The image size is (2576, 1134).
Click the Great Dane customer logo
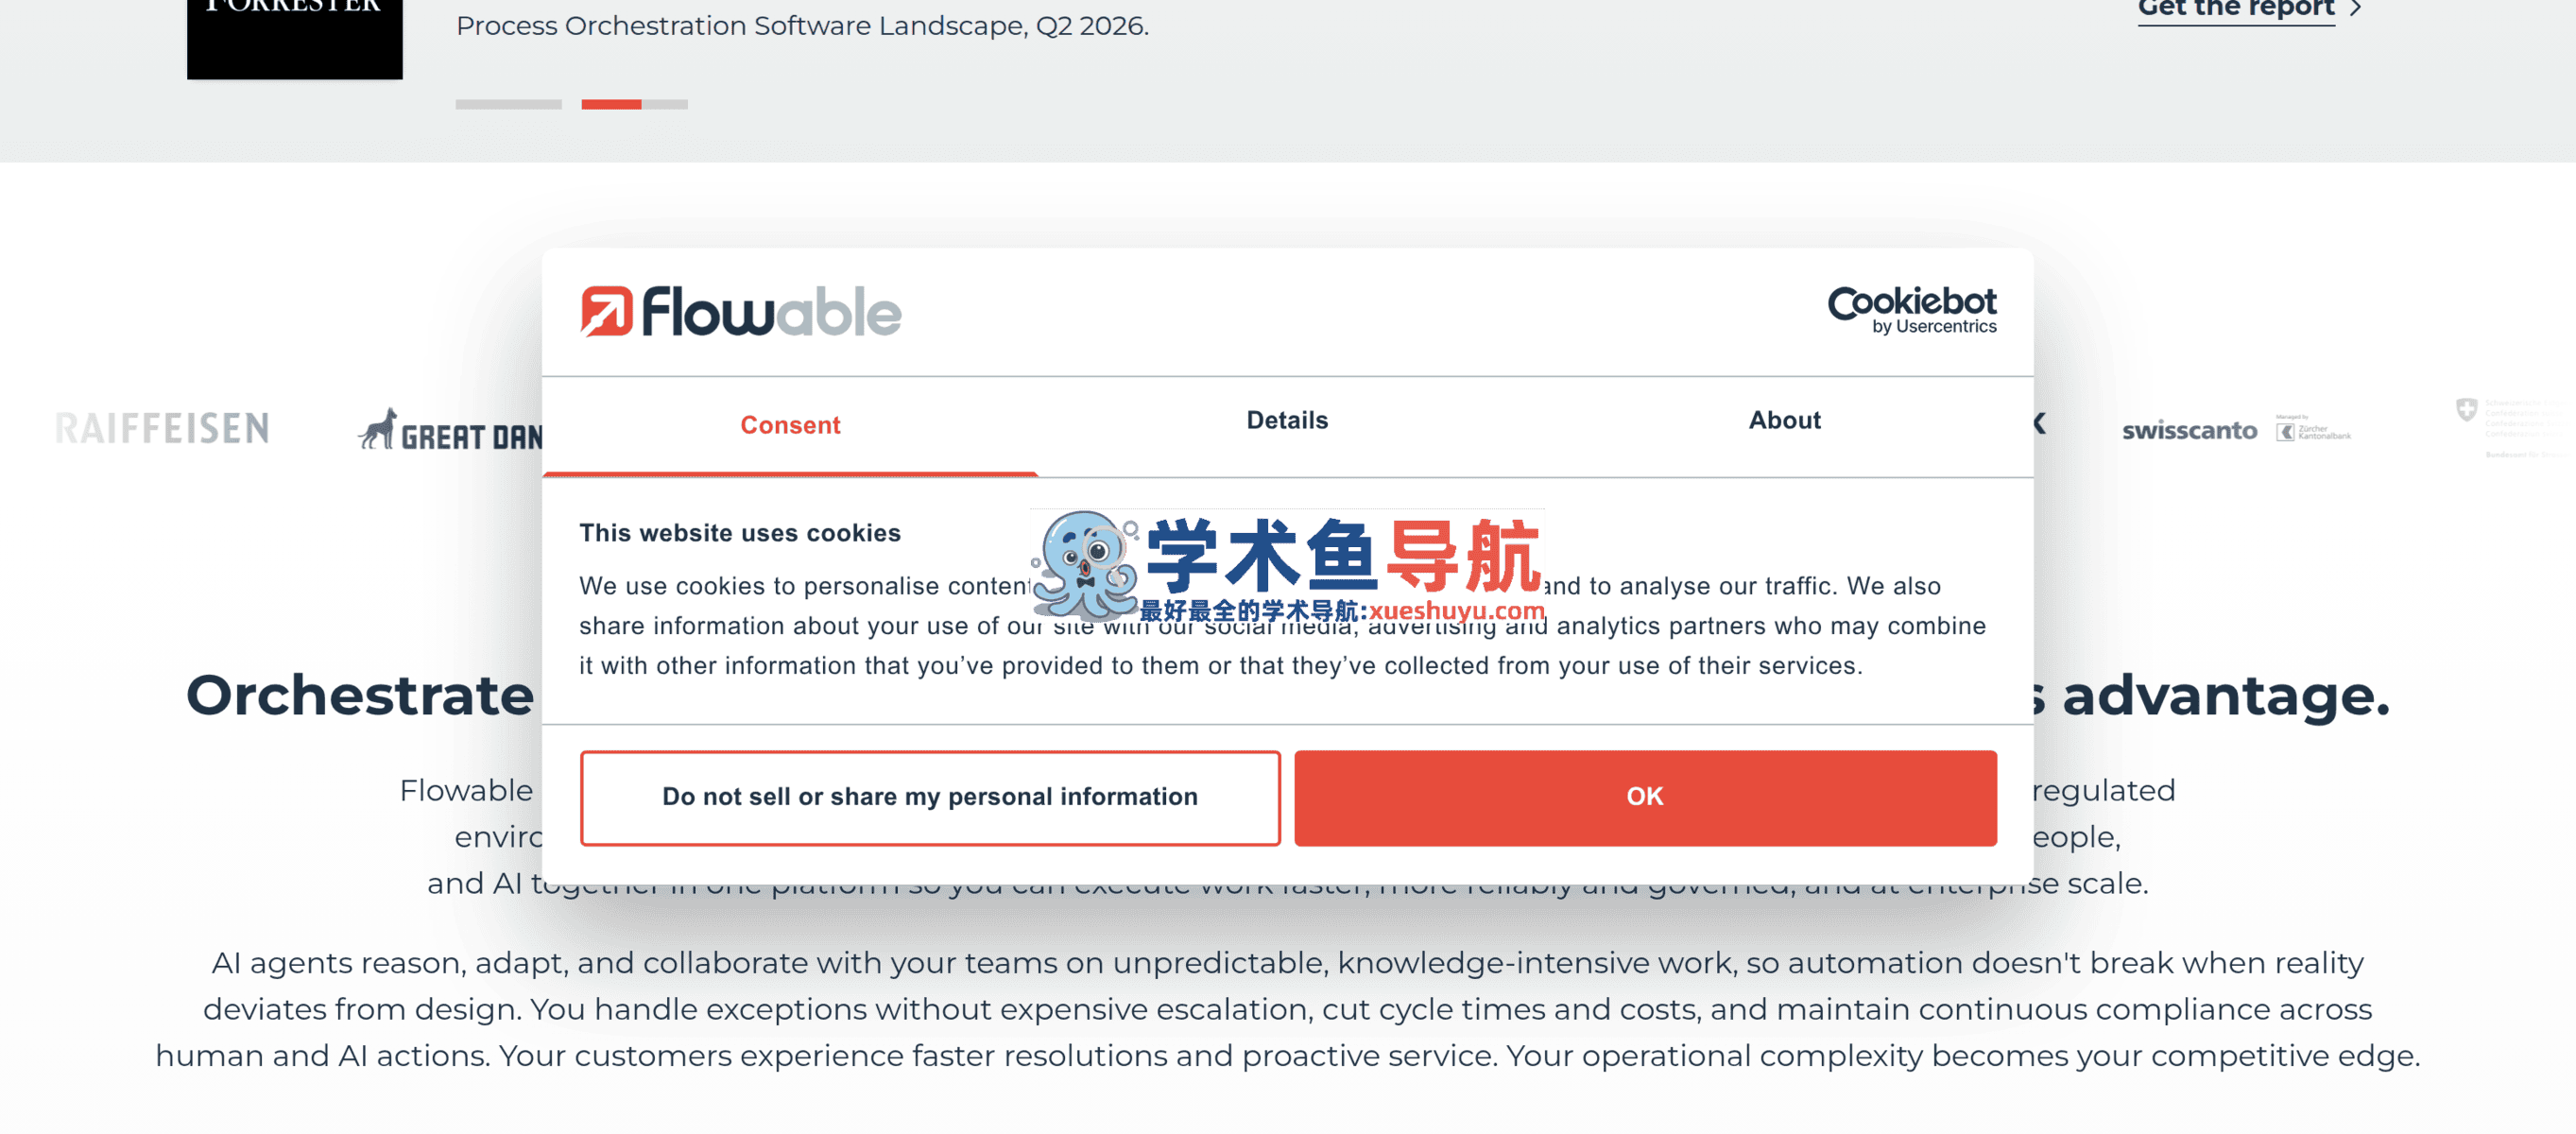tap(450, 430)
